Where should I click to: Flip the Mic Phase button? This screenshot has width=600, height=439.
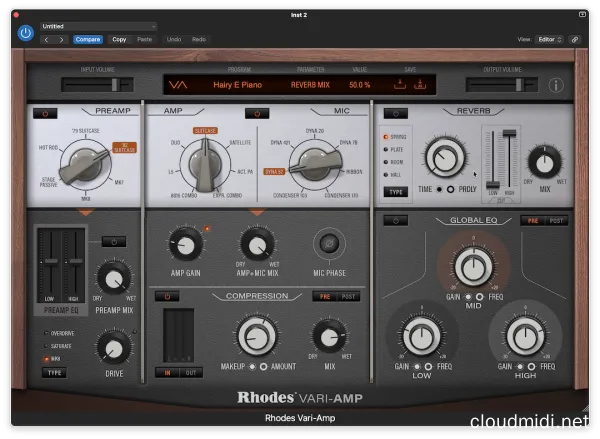(x=329, y=244)
